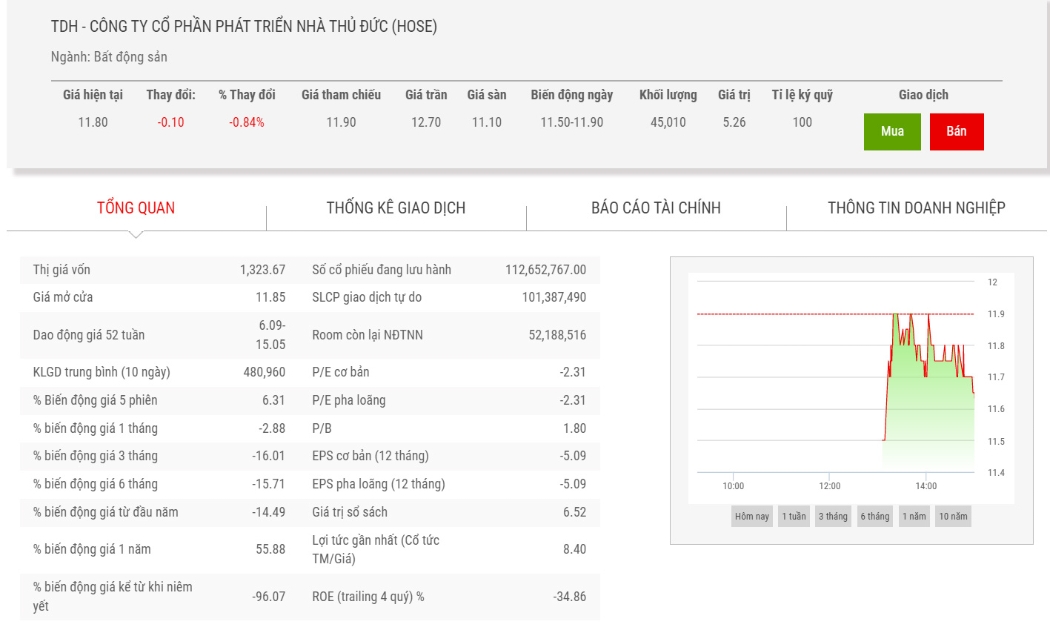The height and width of the screenshot is (630, 1050).
Task: Click the 52-week range 6.09-15.05
Action: pyautogui.click(x=271, y=335)
